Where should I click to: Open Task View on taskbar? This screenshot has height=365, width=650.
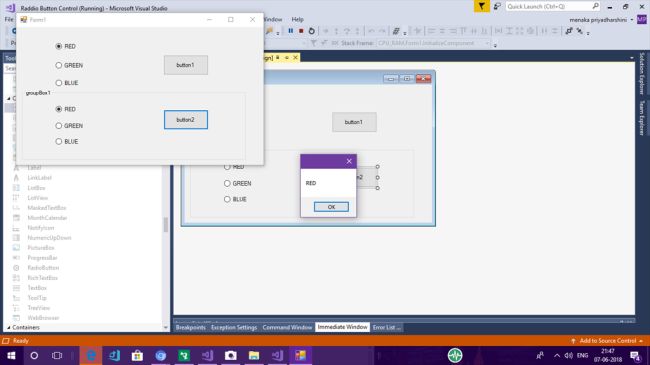[57, 355]
